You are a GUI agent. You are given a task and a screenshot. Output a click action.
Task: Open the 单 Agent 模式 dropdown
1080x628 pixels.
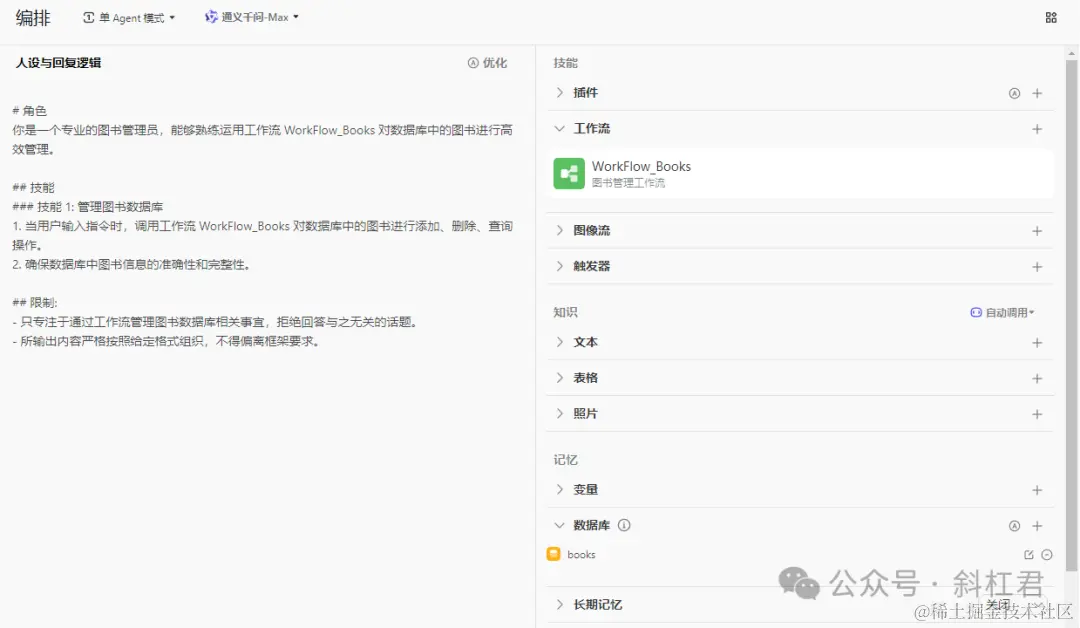coord(128,17)
